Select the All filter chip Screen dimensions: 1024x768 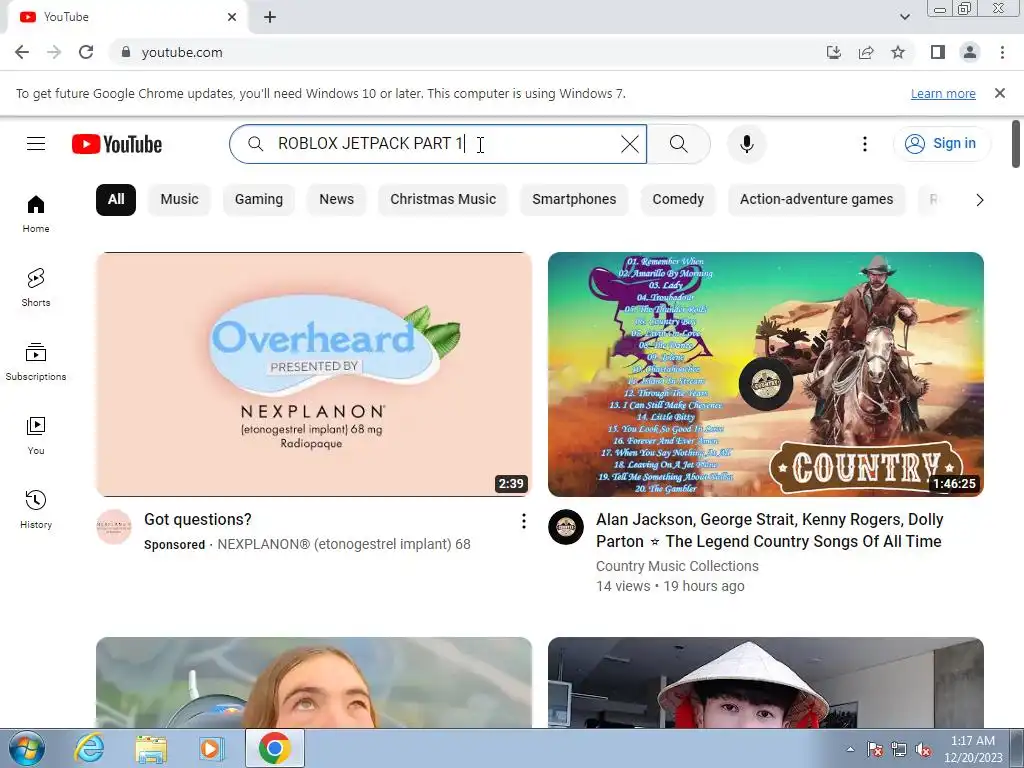tap(116, 200)
